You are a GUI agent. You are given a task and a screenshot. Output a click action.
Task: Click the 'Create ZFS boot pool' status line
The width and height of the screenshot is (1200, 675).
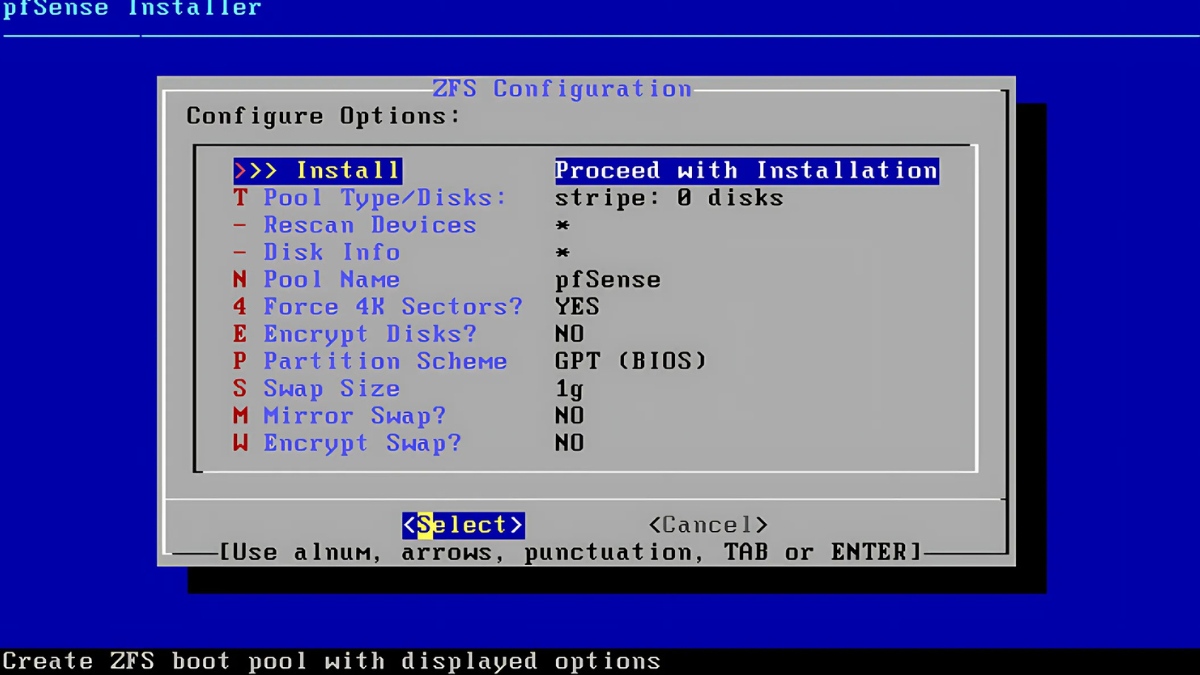click(330, 661)
